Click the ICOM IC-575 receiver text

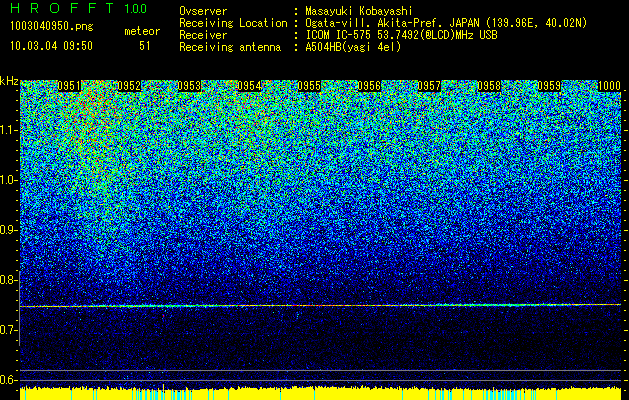(x=401, y=35)
